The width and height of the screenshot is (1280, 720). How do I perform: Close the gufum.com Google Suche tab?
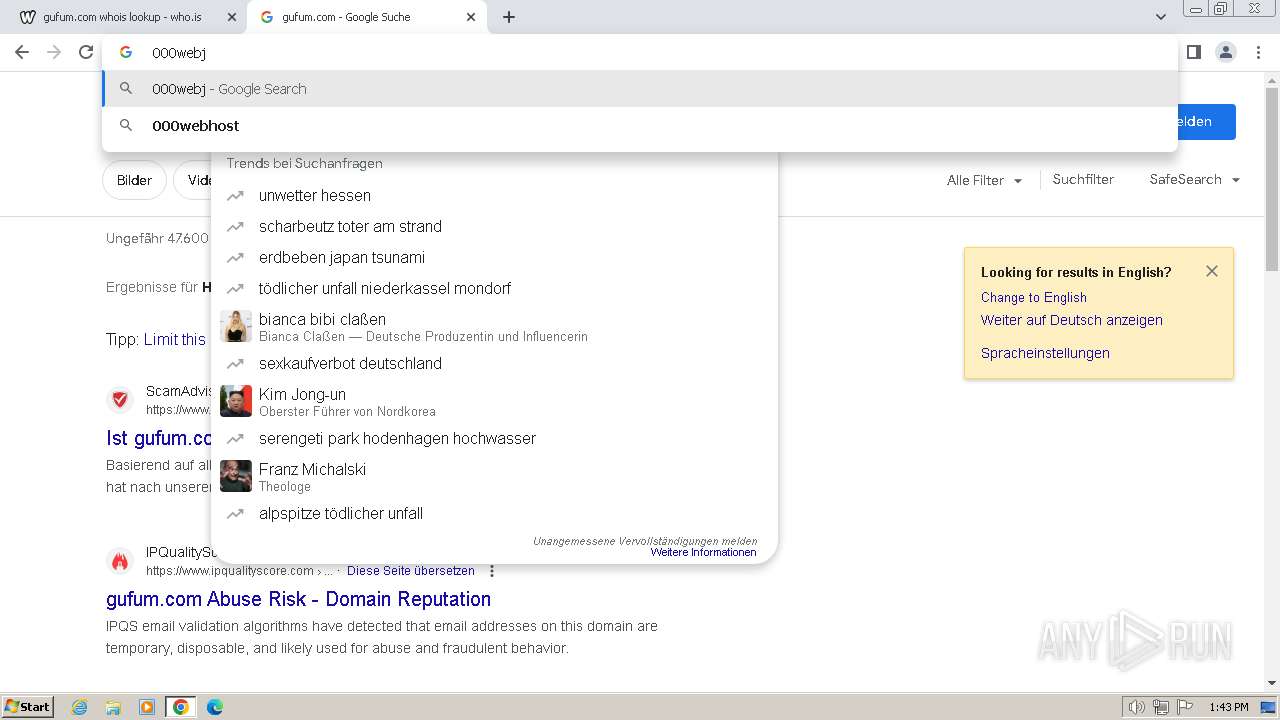click(x=471, y=17)
